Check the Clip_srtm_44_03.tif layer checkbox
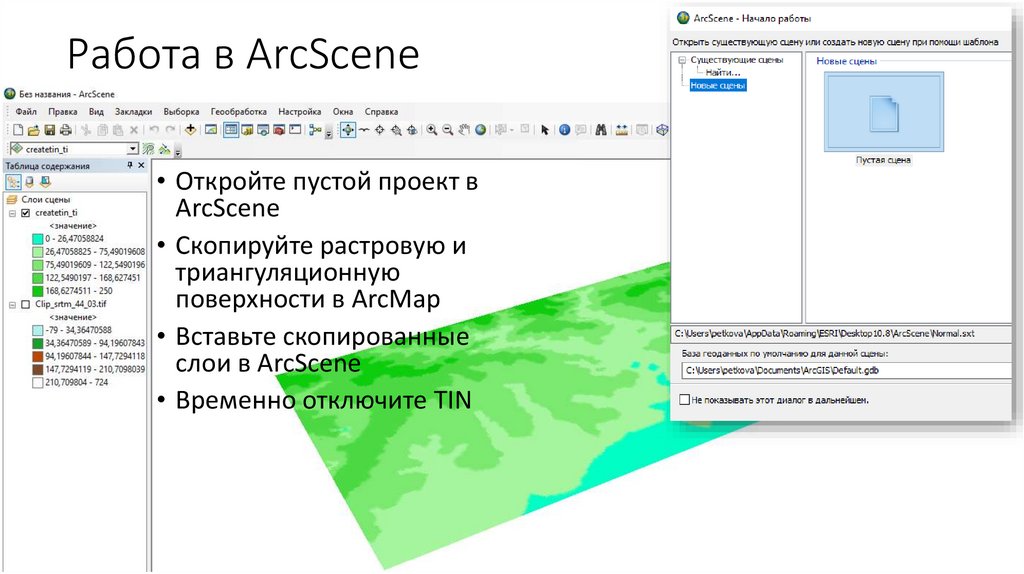This screenshot has height=574, width=1024. pyautogui.click(x=25, y=304)
